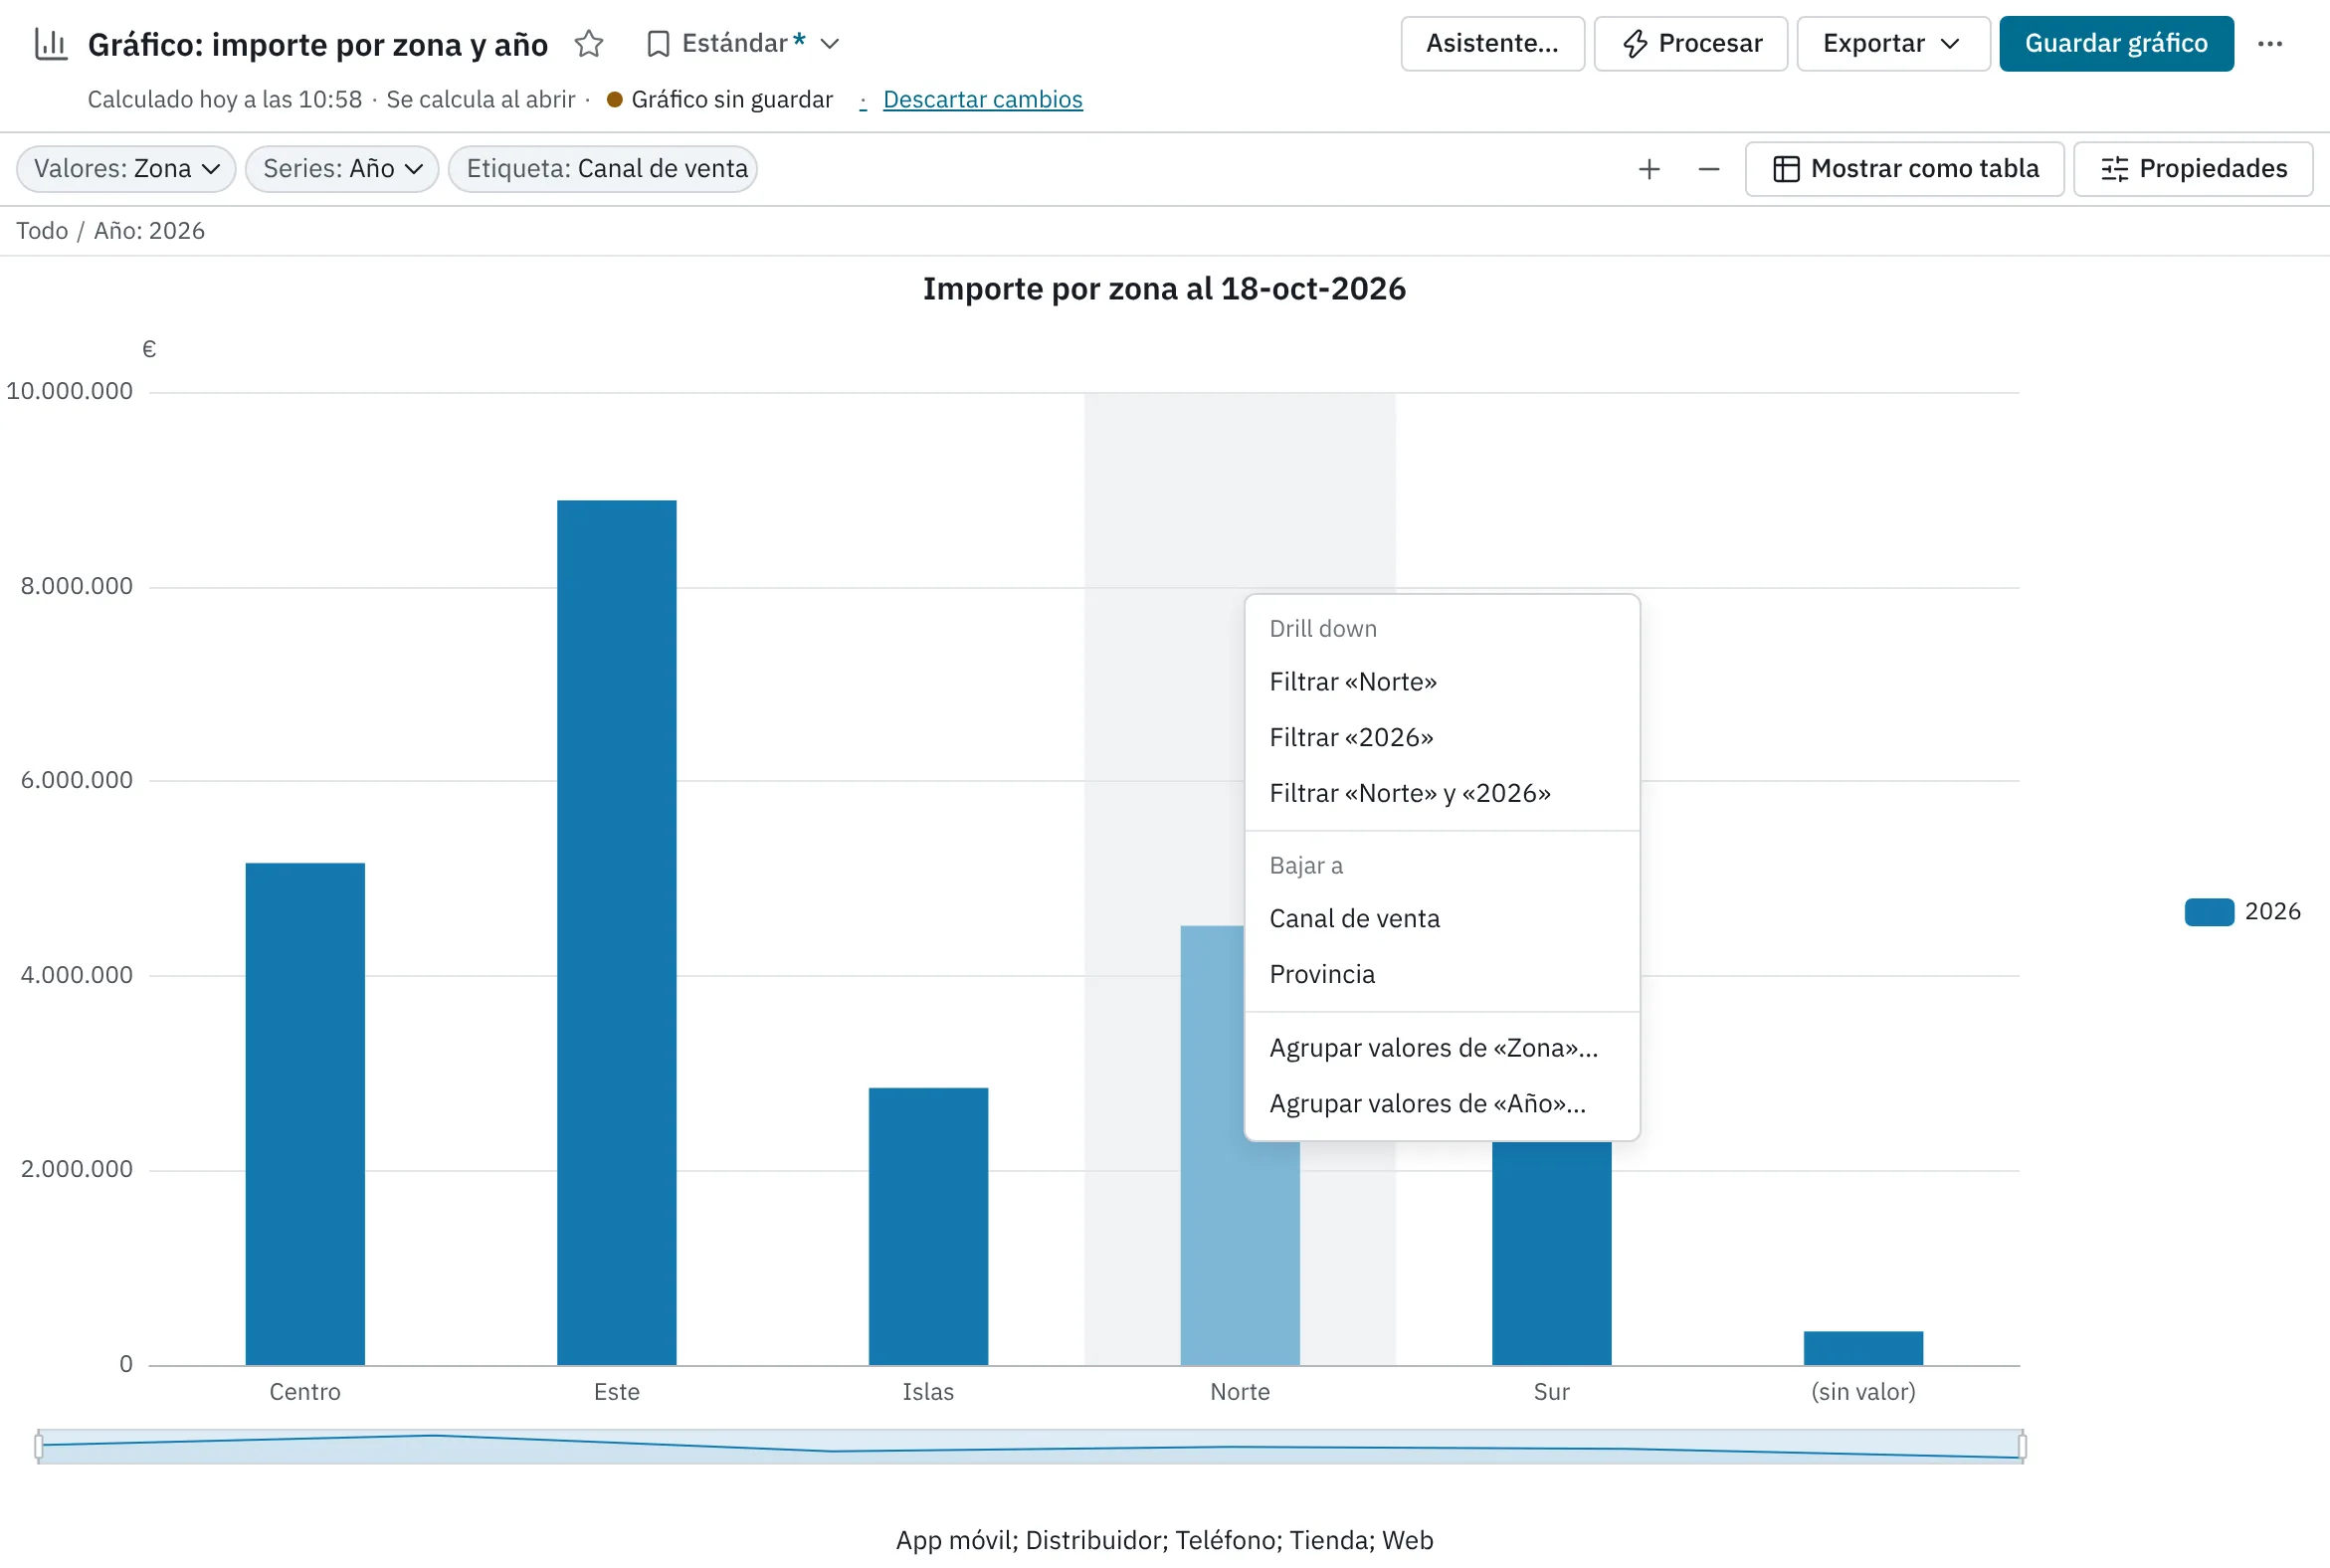Open the Valores: Zona dropdown
Screen dimensions: 2330x1568
(x=126, y=169)
